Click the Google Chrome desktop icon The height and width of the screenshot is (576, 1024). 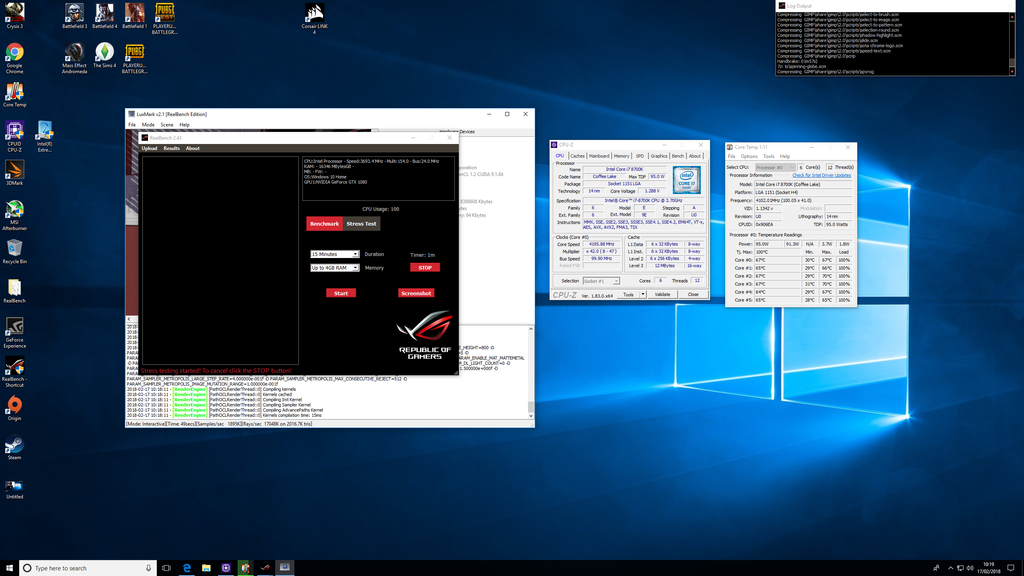coord(14,53)
